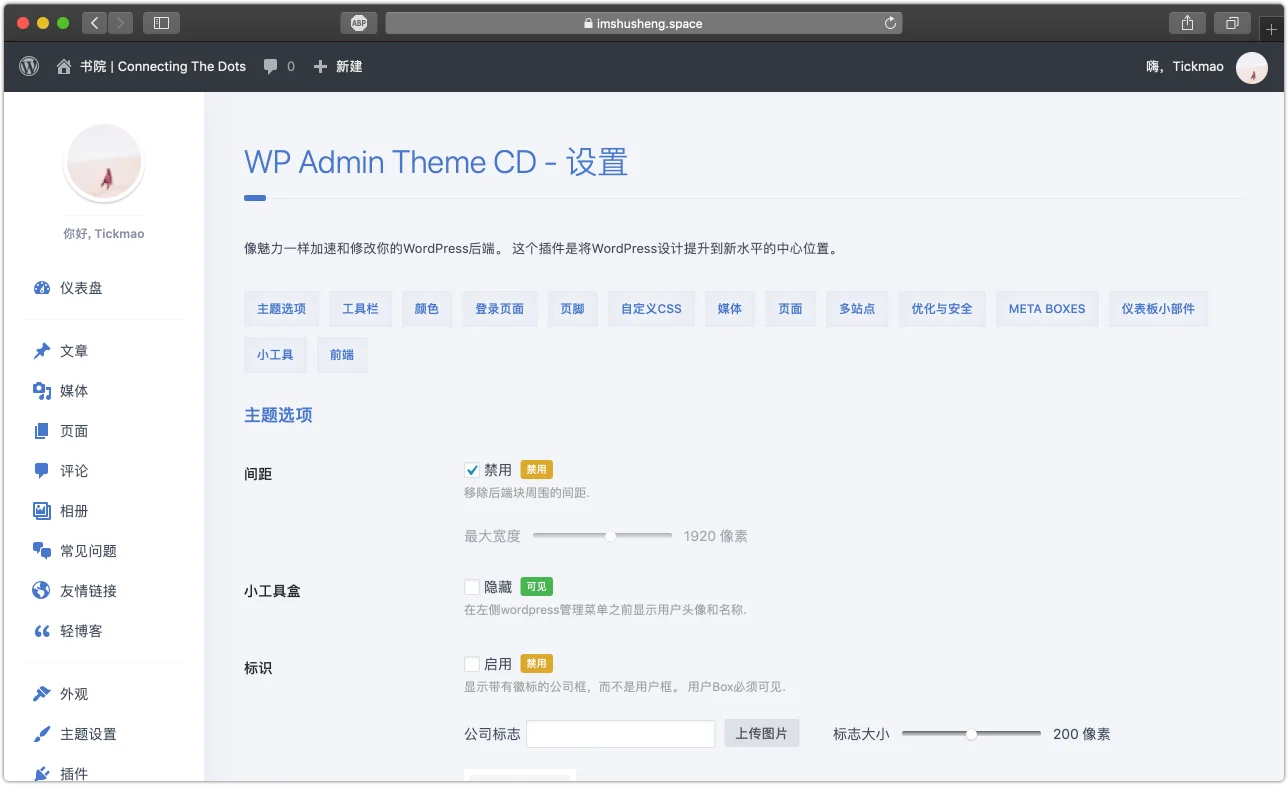Click the ABP Adblock Plus extension icon
Viewport: 1288px width, 785px height.
[359, 23]
